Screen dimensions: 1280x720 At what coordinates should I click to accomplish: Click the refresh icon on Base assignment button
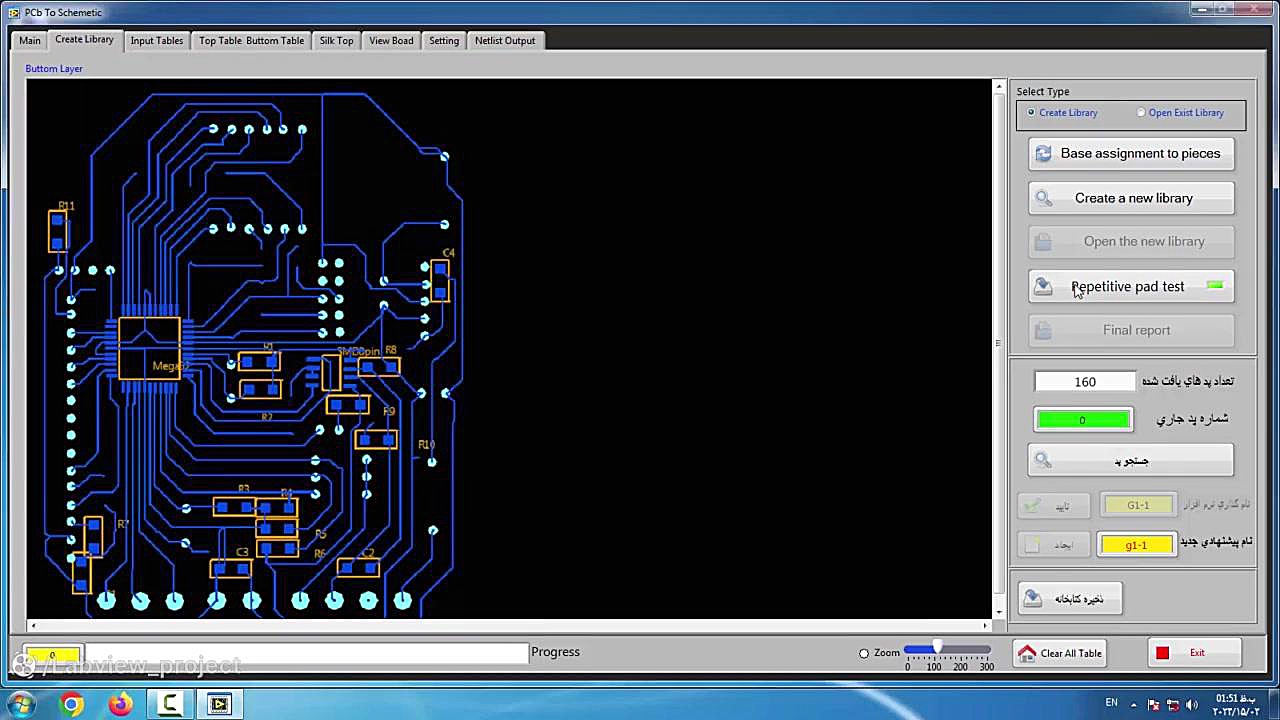click(1043, 154)
